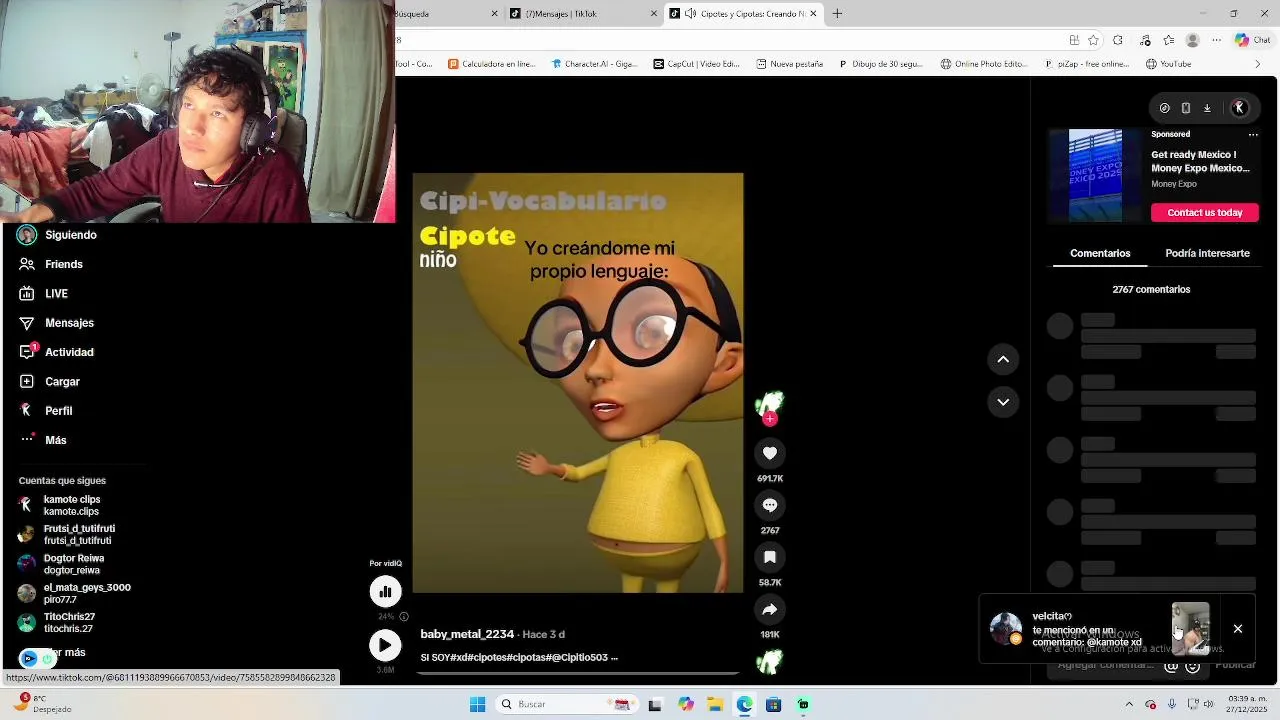1280x720 pixels.
Task: Open File Explorer from taskbar
Action: point(715,704)
